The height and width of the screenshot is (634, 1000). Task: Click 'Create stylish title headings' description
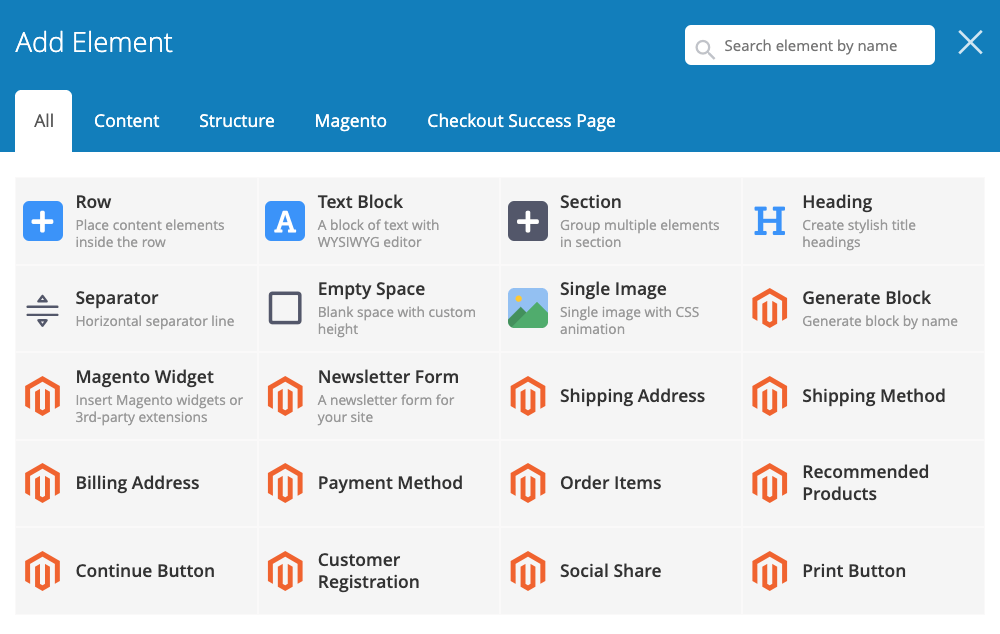[859, 233]
